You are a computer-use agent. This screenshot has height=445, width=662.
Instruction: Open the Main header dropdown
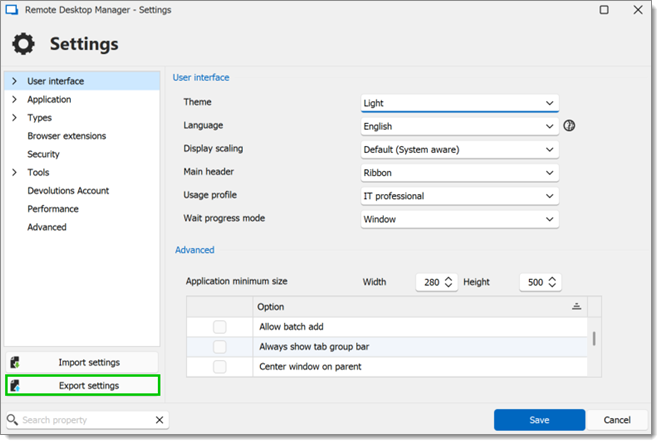pos(460,173)
